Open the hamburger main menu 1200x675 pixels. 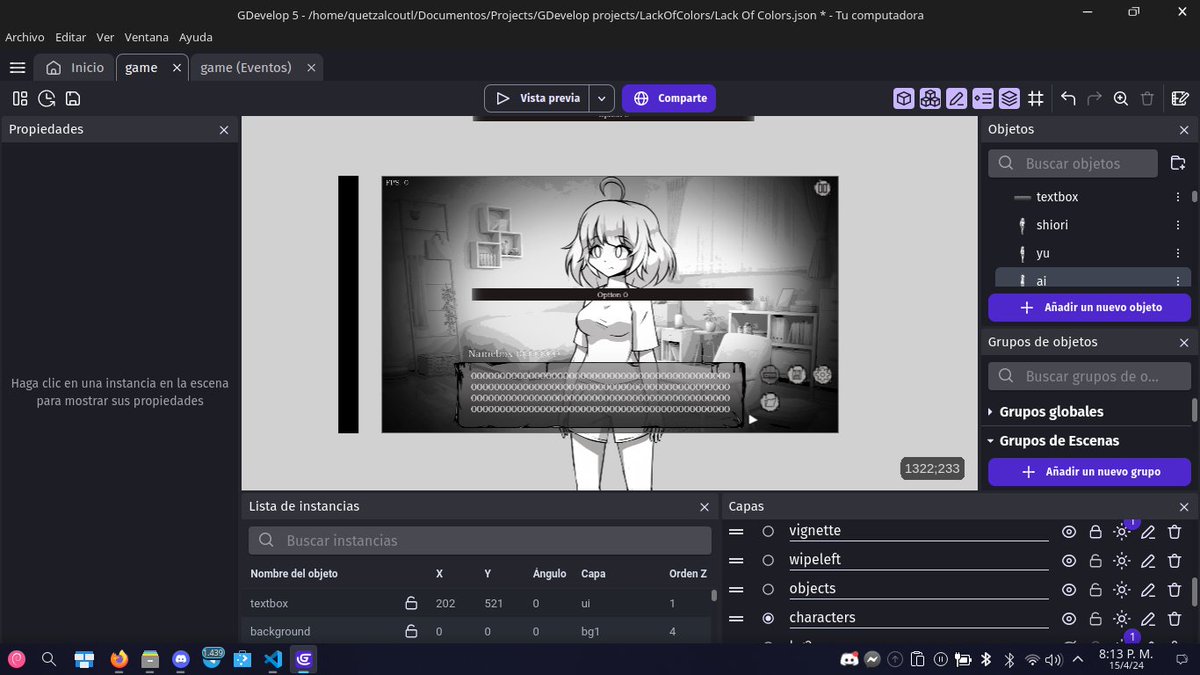(17, 68)
